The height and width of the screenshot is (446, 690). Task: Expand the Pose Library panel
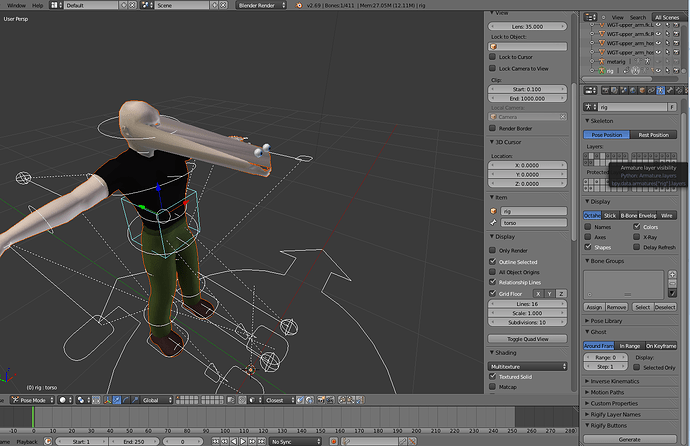(606, 321)
